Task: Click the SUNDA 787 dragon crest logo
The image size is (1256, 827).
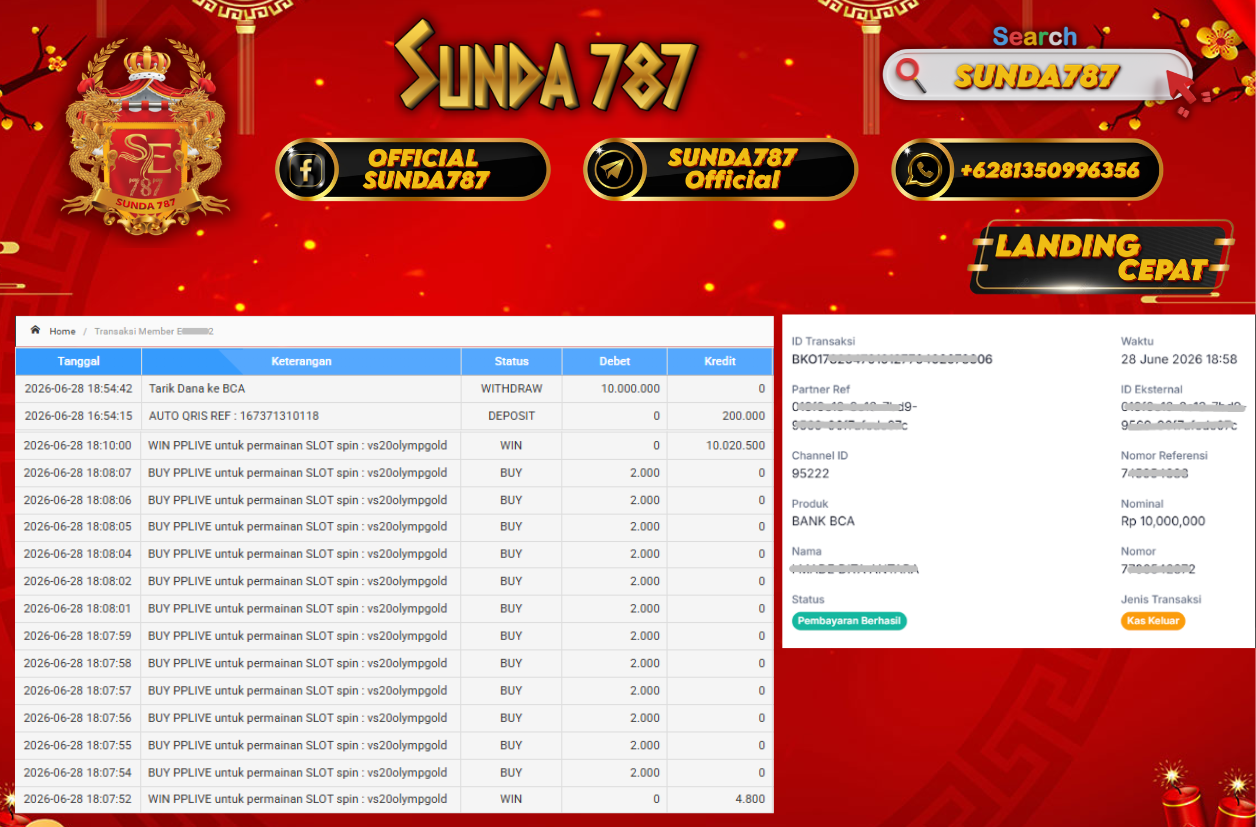Action: click(146, 137)
